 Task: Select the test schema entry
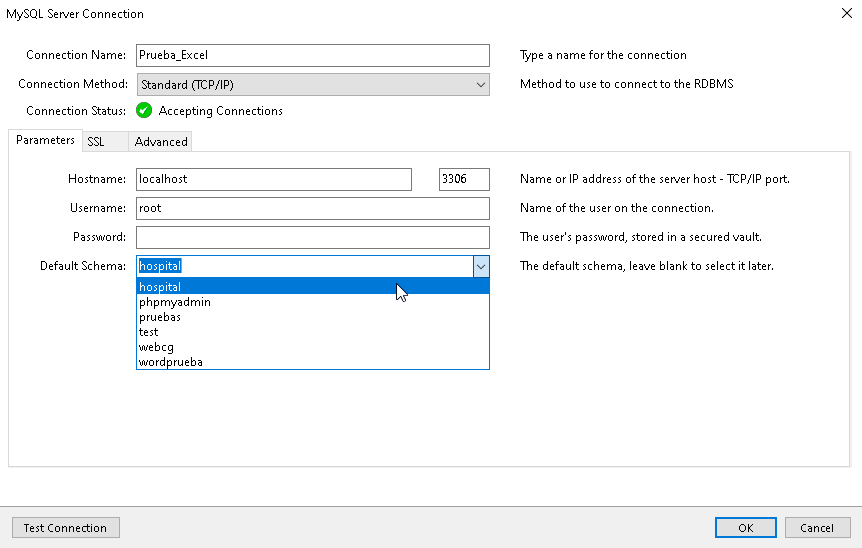click(x=149, y=332)
